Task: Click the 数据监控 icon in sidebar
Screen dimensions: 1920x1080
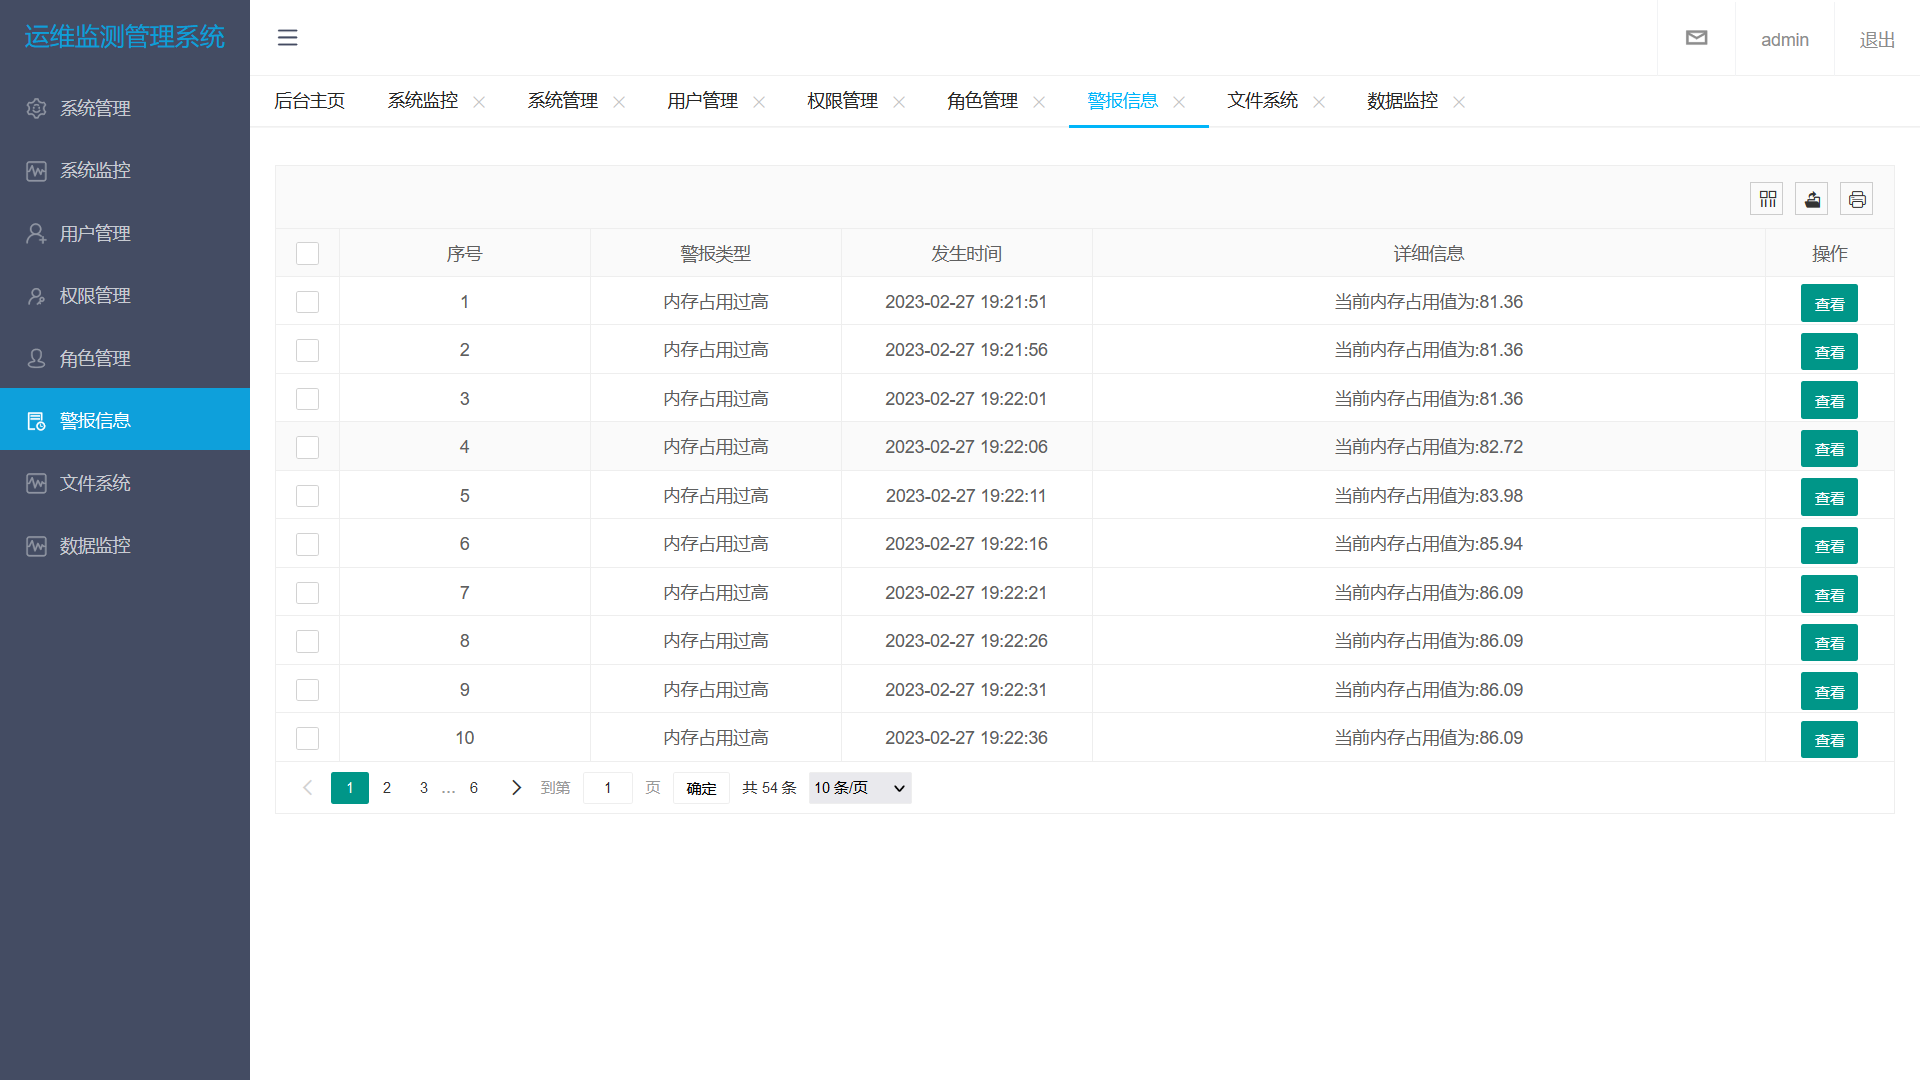Action: (x=37, y=546)
